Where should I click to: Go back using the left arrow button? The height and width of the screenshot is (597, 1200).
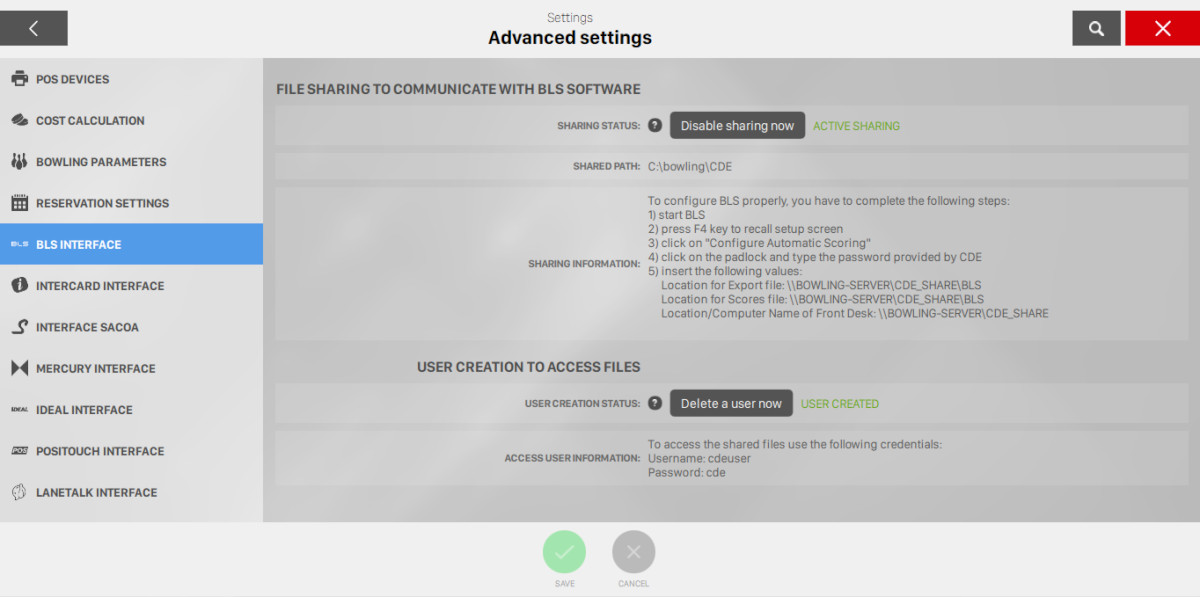tap(34, 29)
